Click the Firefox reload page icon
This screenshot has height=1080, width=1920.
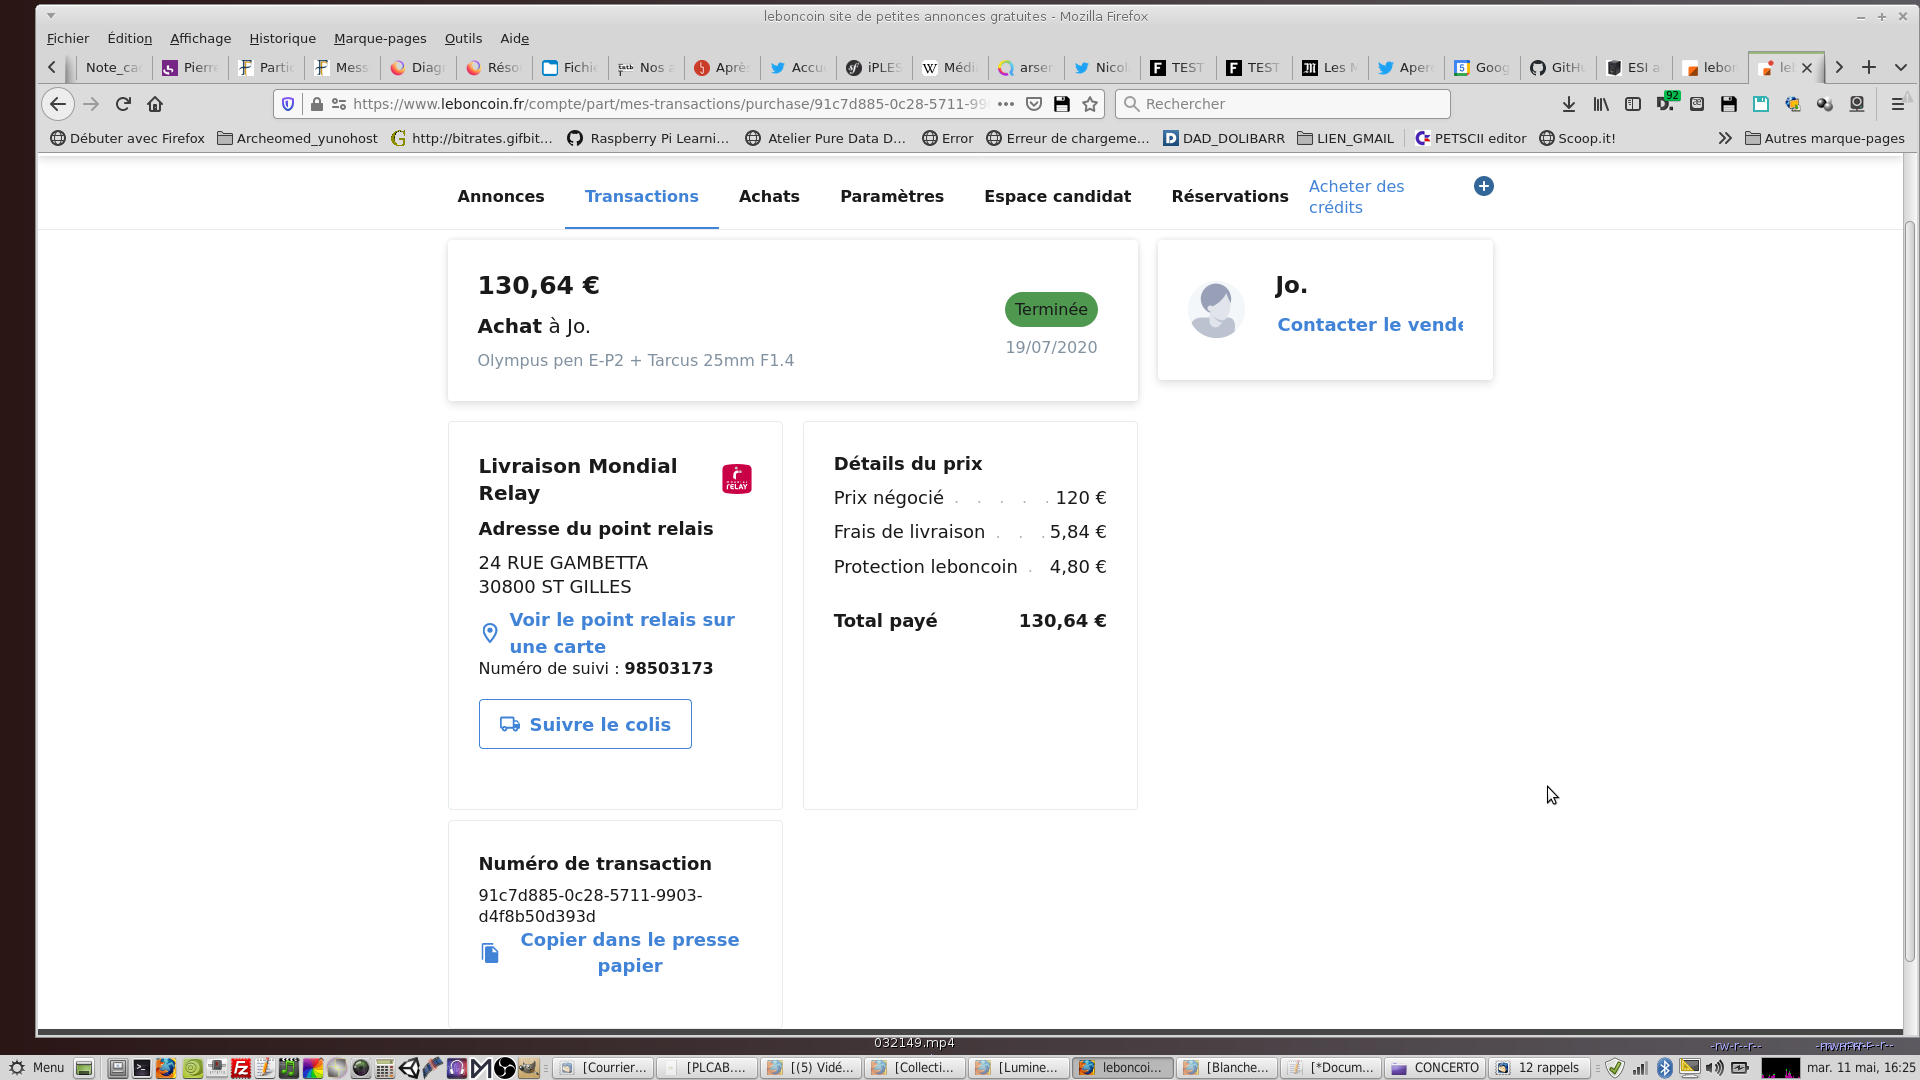(x=123, y=104)
